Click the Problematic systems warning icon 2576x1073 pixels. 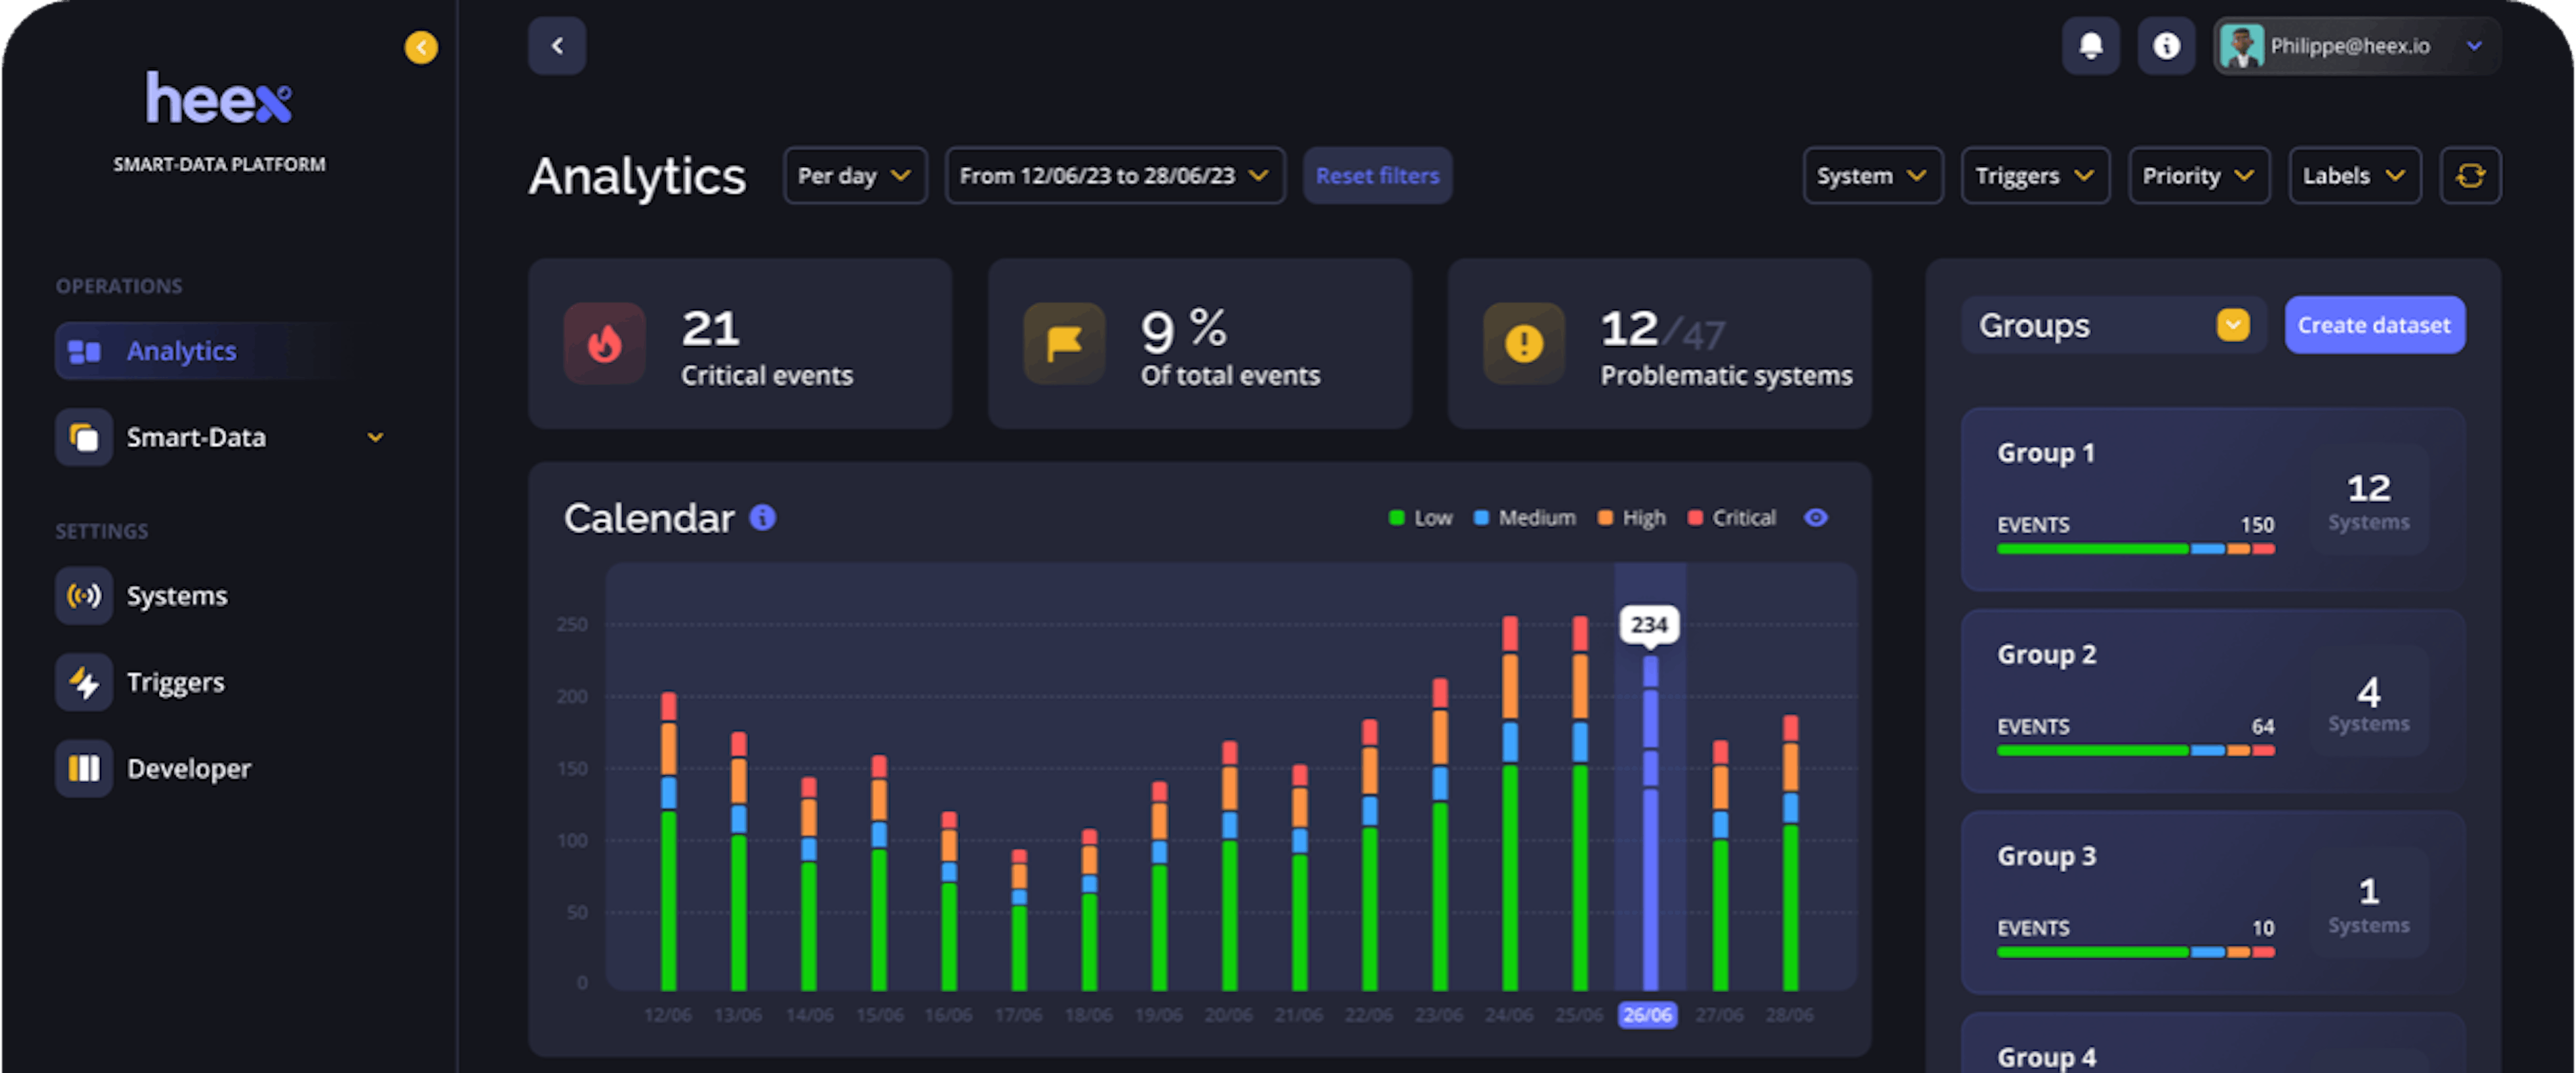pyautogui.click(x=1524, y=344)
